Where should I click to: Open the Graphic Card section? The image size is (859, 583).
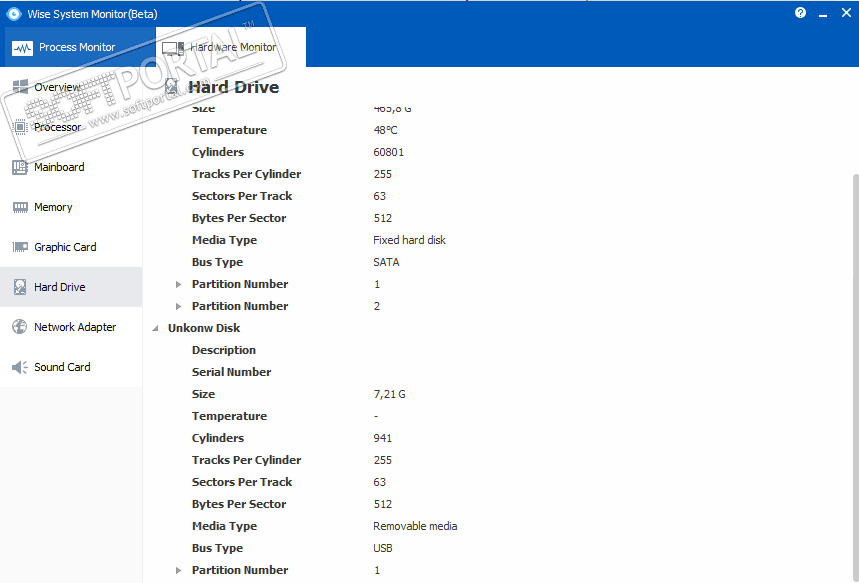pos(71,247)
